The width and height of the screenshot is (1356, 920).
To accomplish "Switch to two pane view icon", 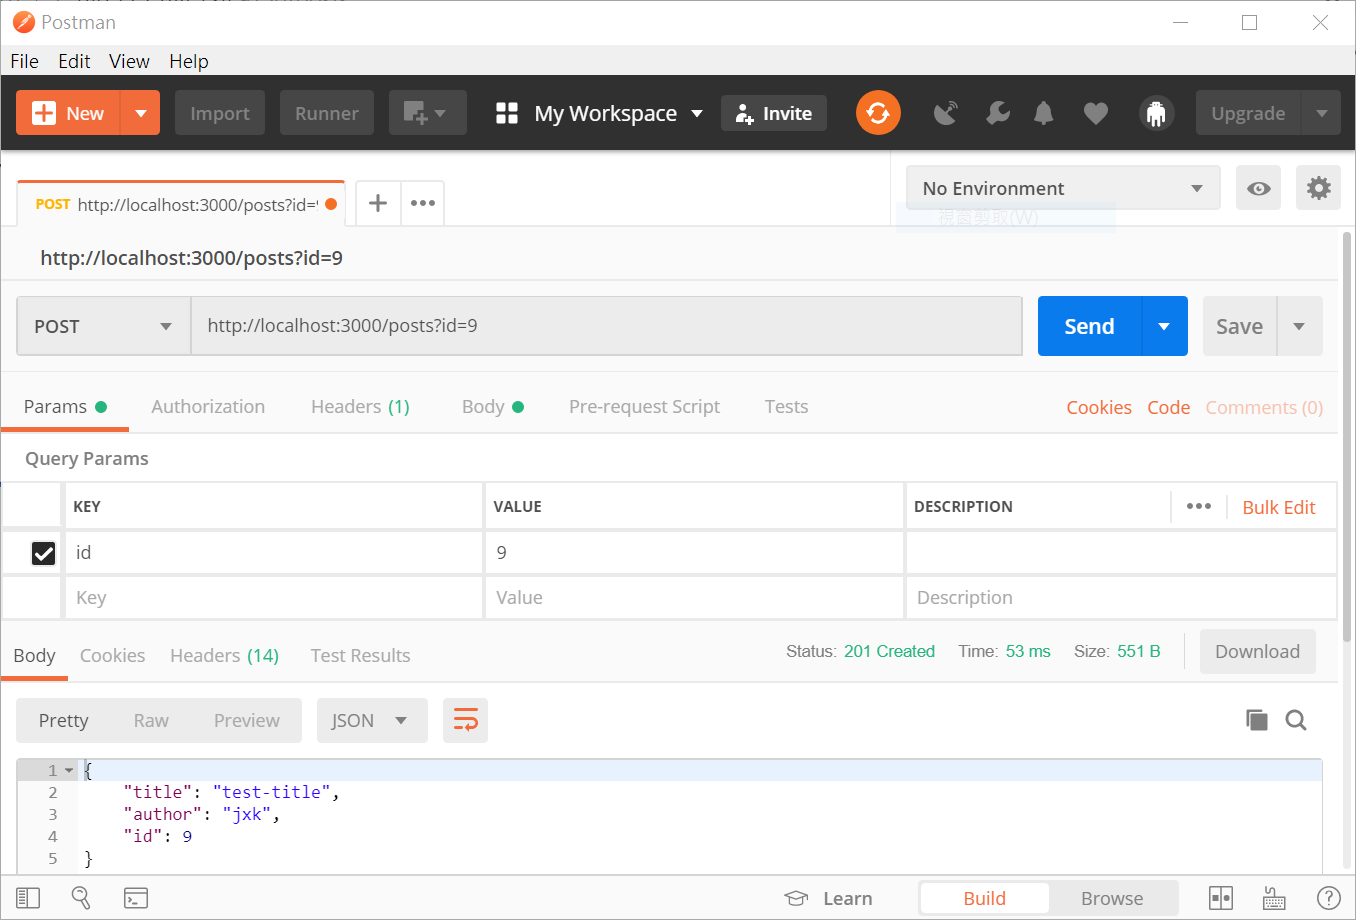I will (x=1221, y=898).
